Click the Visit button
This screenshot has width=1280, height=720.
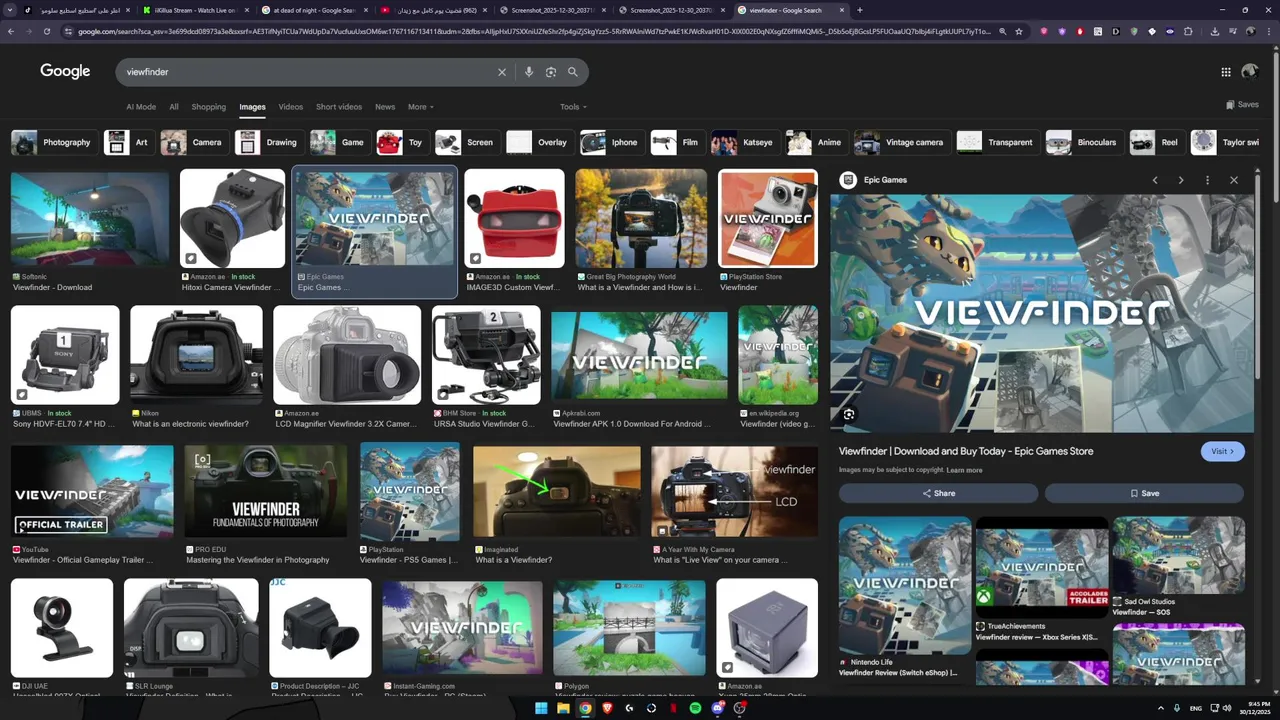pos(1222,451)
